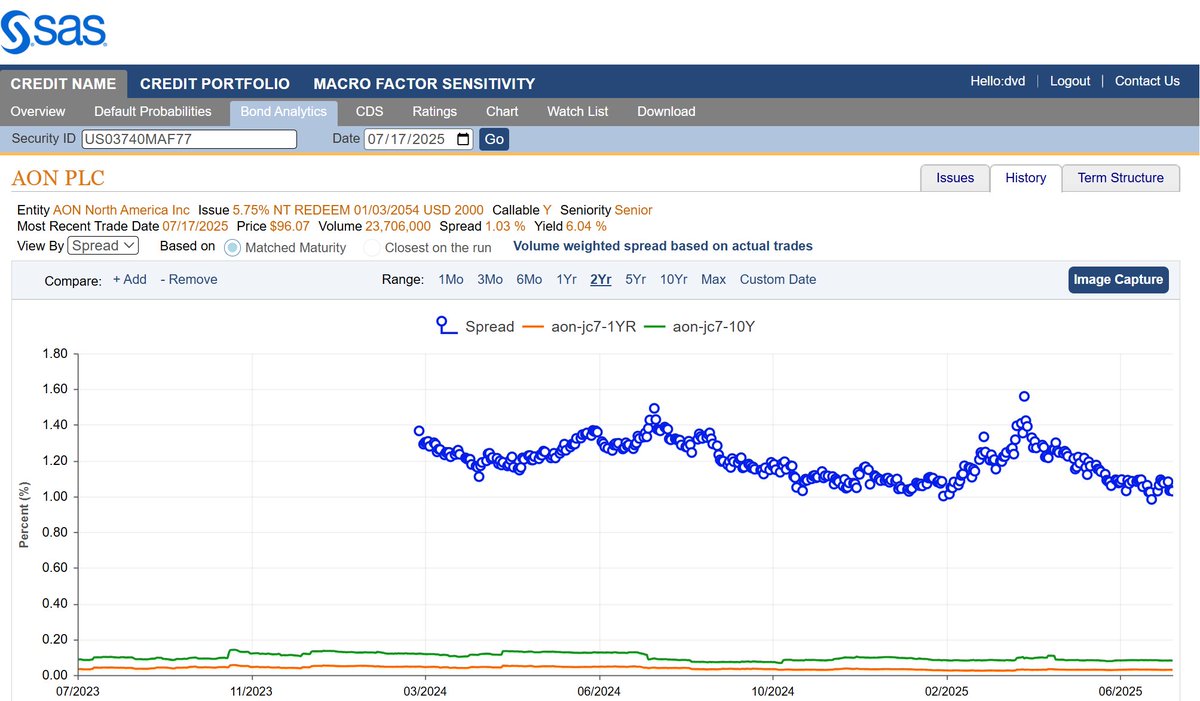Click the Contact Us link

coord(1147,81)
